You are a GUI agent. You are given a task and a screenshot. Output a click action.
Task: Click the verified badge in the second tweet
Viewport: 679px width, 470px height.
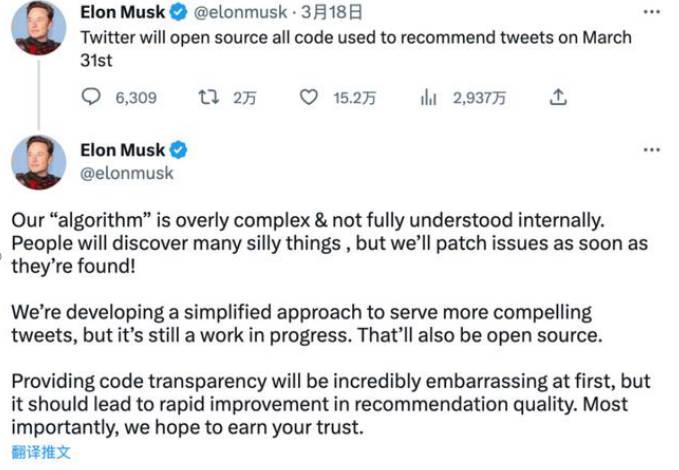pos(178,151)
